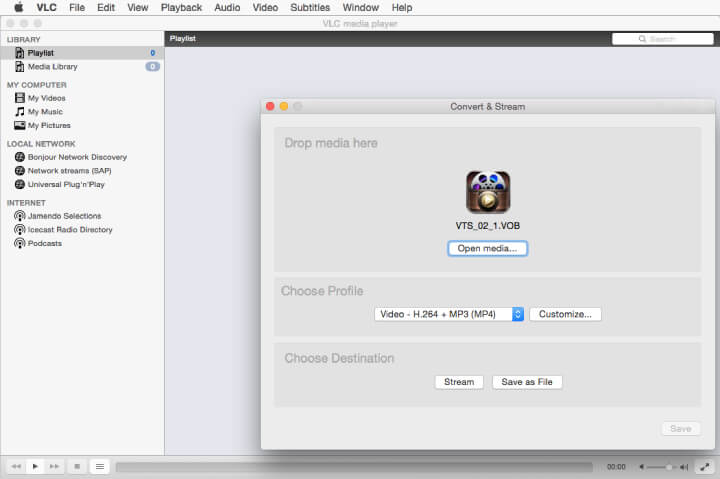
Task: Click the My Pictures image icon
Action: tap(20, 125)
